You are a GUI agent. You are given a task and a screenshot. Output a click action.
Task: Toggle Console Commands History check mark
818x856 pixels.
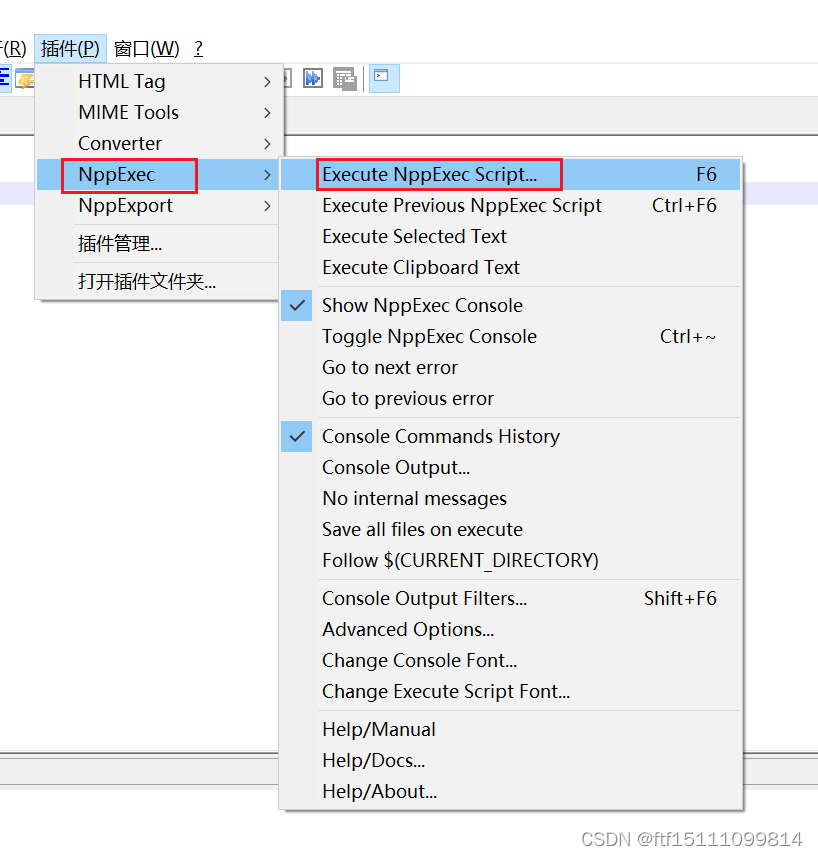pos(297,436)
